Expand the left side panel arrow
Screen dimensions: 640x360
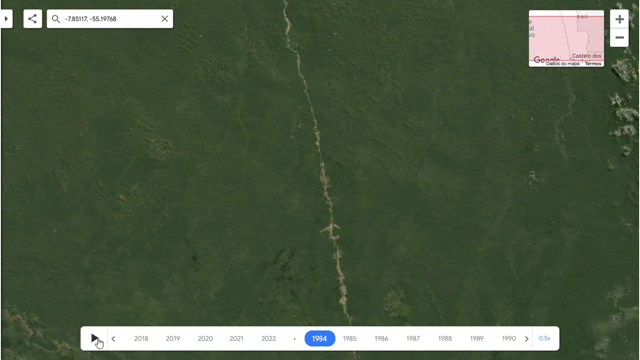click(x=6, y=19)
